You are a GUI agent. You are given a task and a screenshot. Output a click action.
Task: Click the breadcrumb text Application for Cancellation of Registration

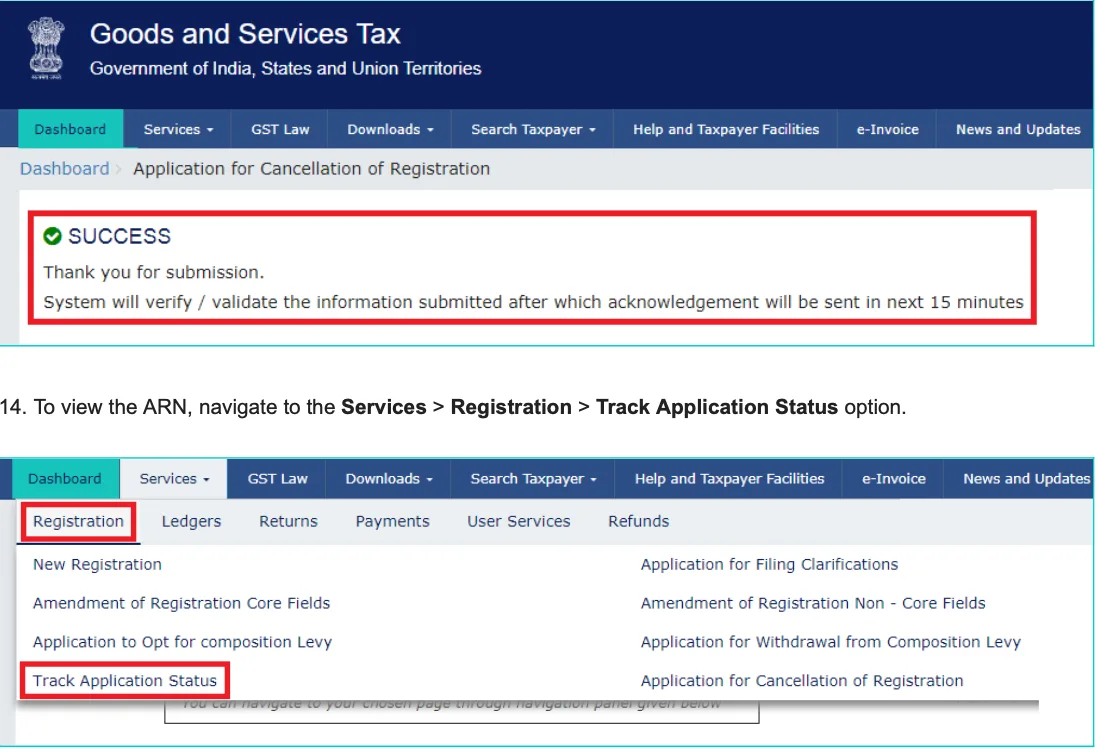311,168
